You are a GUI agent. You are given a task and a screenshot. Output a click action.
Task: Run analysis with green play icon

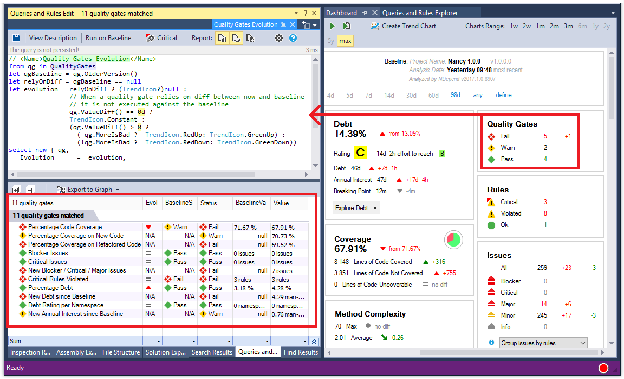332,26
